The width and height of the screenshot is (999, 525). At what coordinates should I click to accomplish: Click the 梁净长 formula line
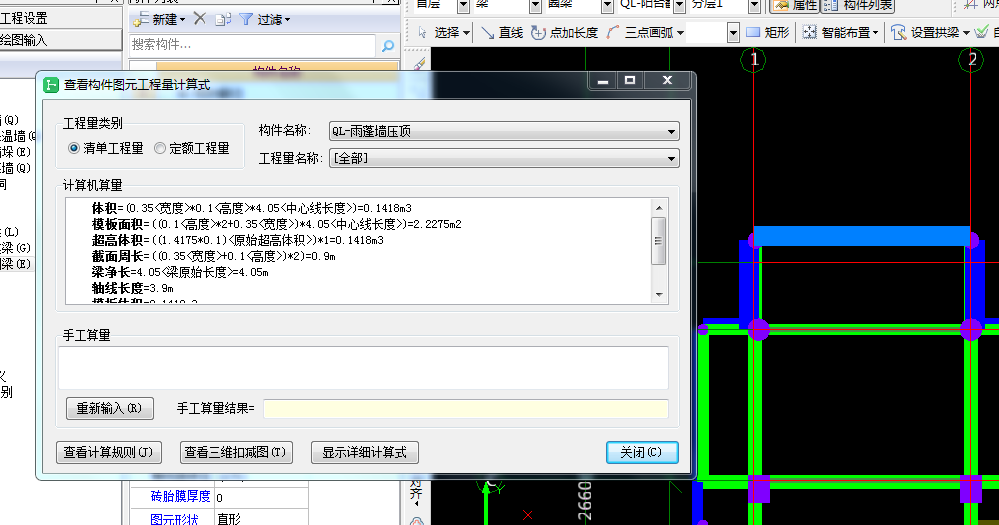coord(180,272)
